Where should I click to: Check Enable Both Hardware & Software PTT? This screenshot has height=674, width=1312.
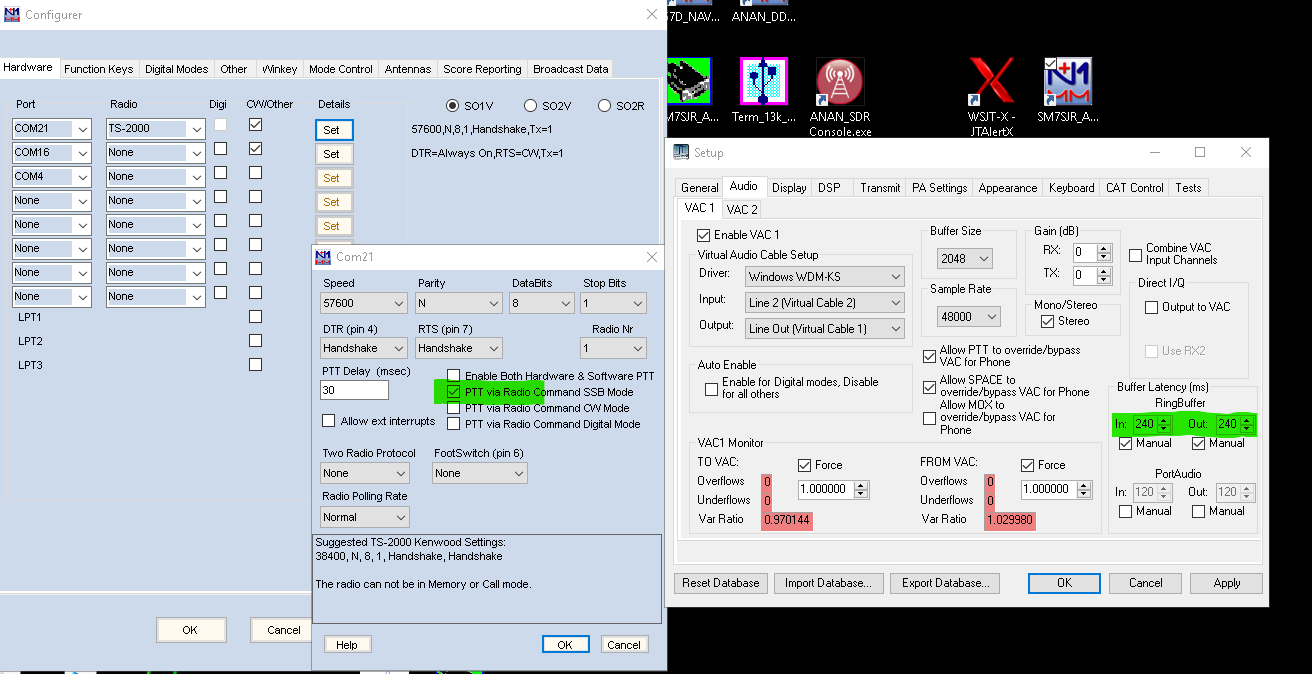pos(454,376)
